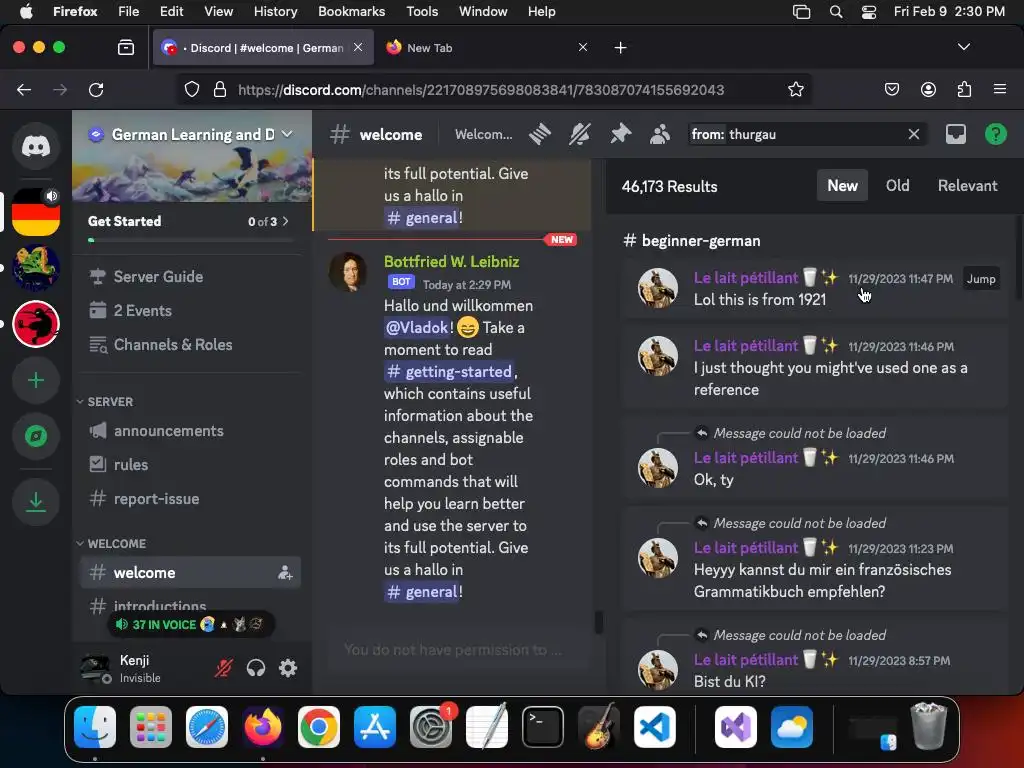
Task: Open notification settings bell icon
Action: [580, 135]
